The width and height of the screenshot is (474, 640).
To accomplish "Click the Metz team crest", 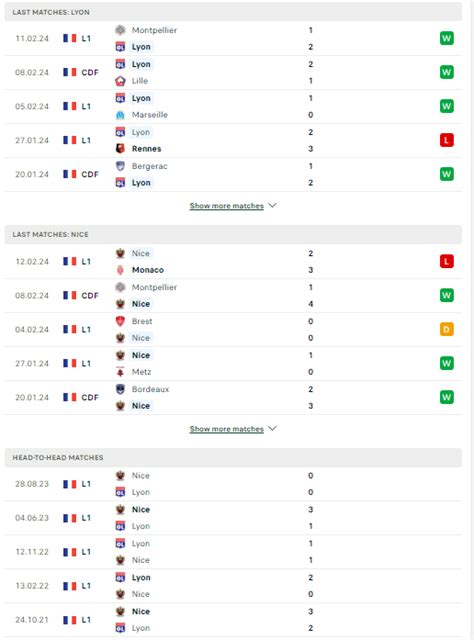I will (120, 372).
